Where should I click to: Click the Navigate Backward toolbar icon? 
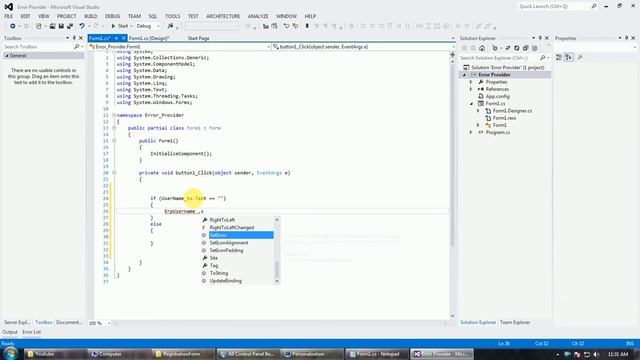click(13, 26)
